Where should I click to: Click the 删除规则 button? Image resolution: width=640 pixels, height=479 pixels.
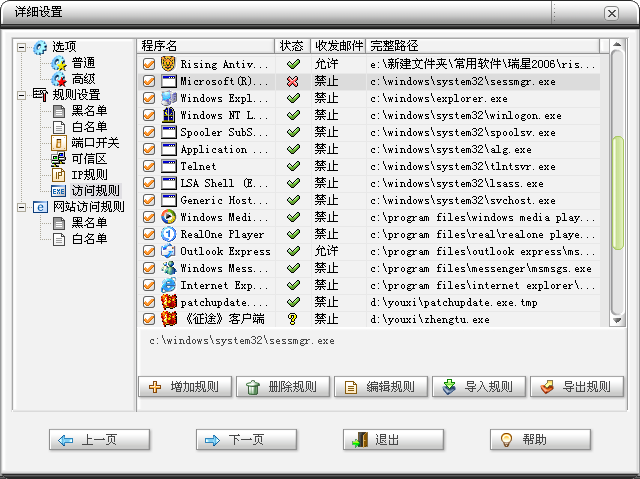(x=283, y=387)
